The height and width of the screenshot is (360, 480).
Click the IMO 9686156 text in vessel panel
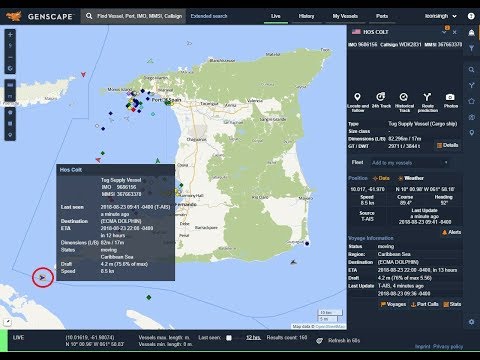(363, 44)
